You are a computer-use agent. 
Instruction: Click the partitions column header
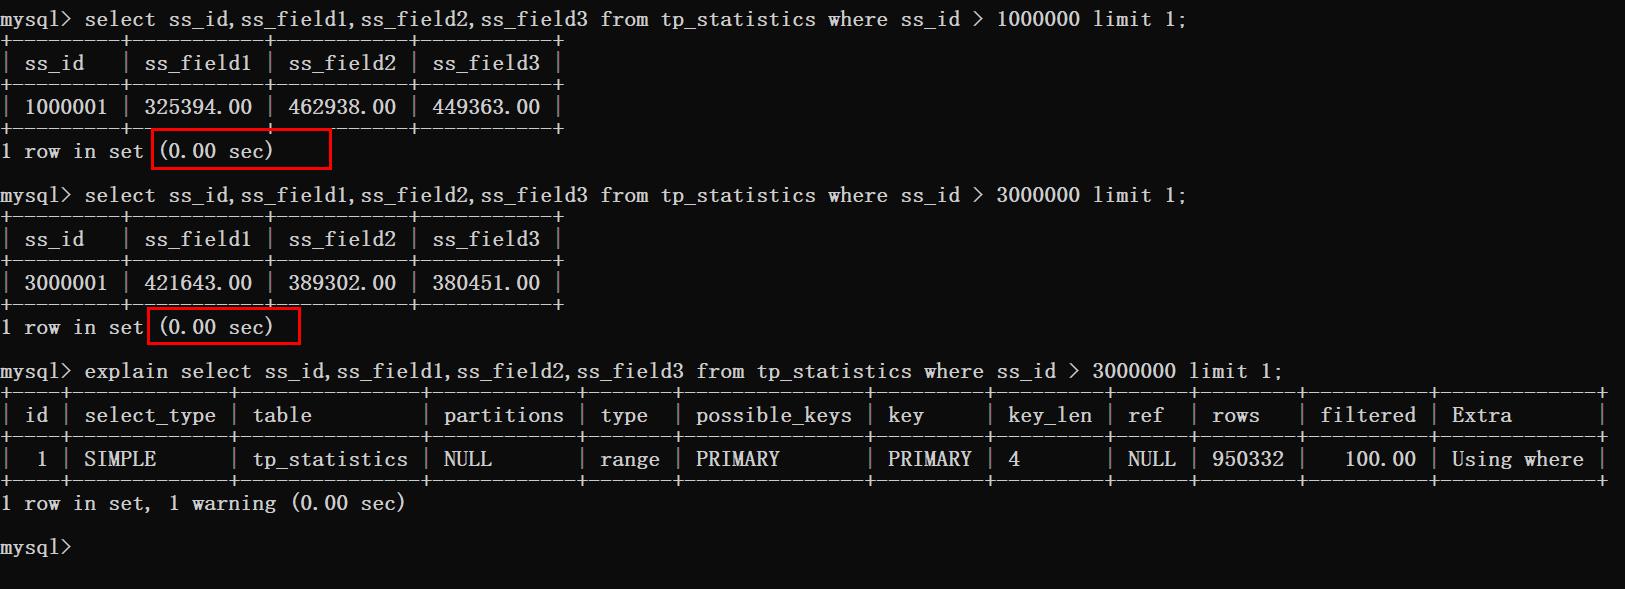504,415
